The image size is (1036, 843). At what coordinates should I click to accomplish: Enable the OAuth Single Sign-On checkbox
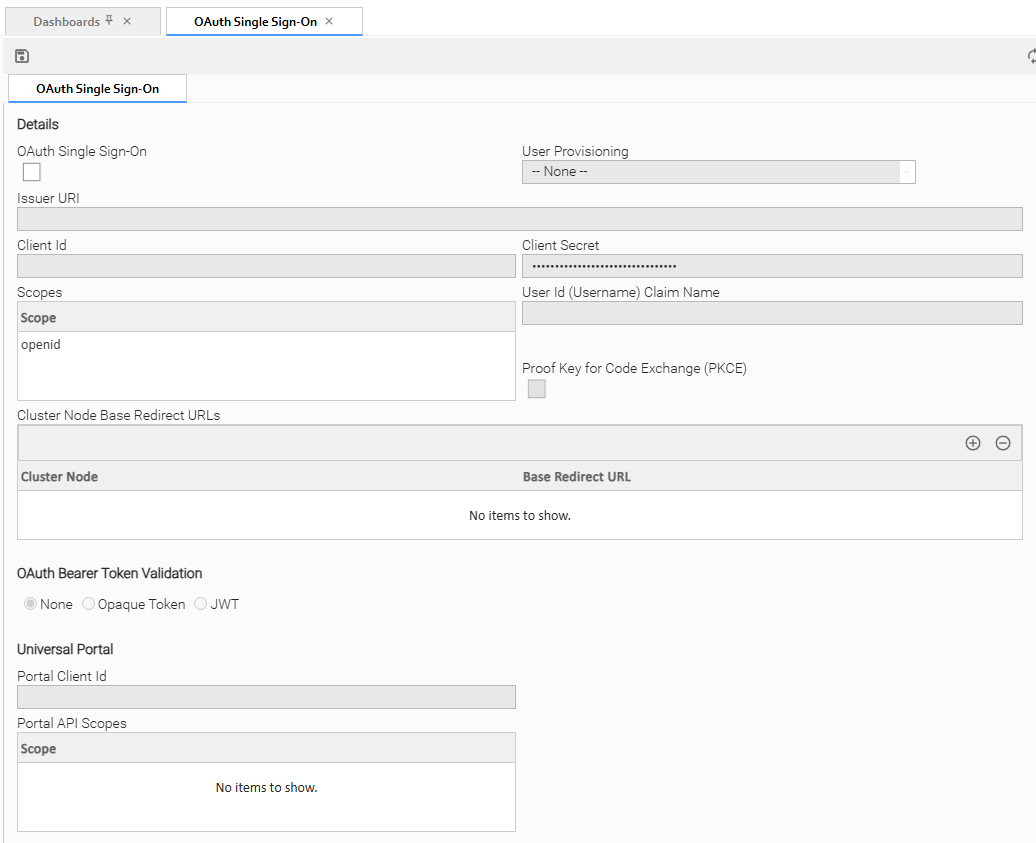pos(32,172)
